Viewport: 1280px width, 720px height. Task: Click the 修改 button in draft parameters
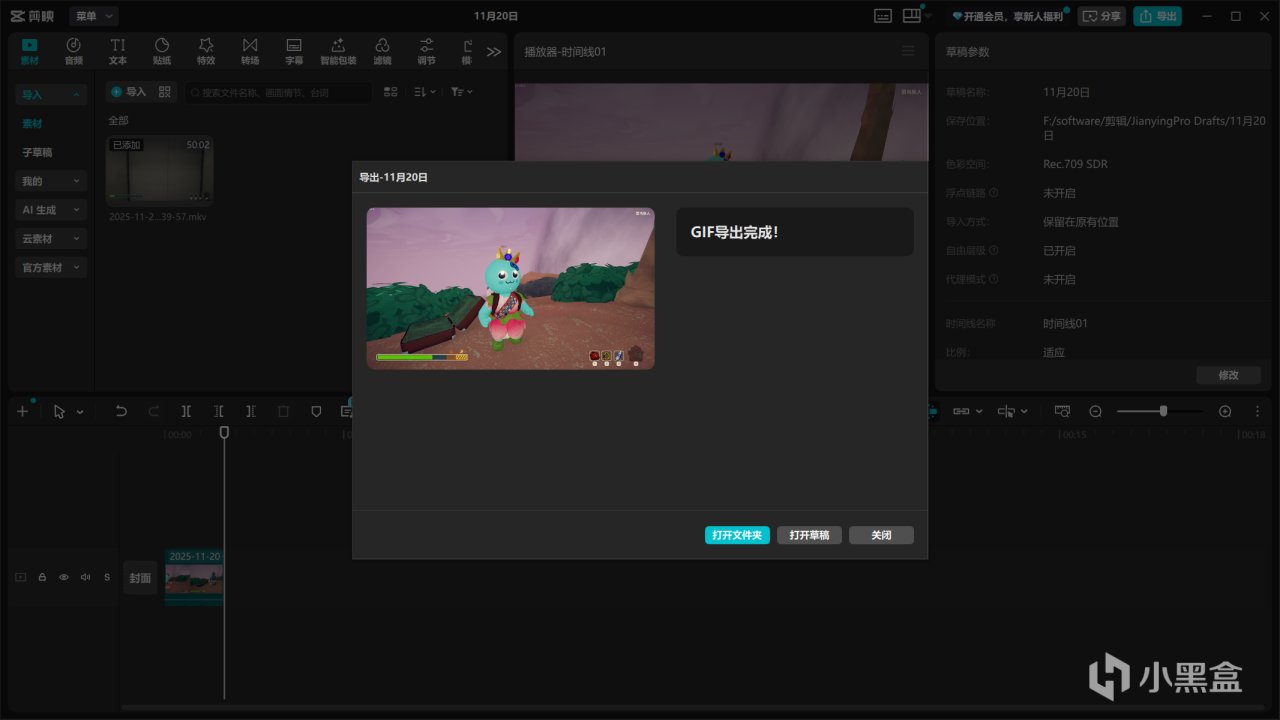[x=1228, y=375]
